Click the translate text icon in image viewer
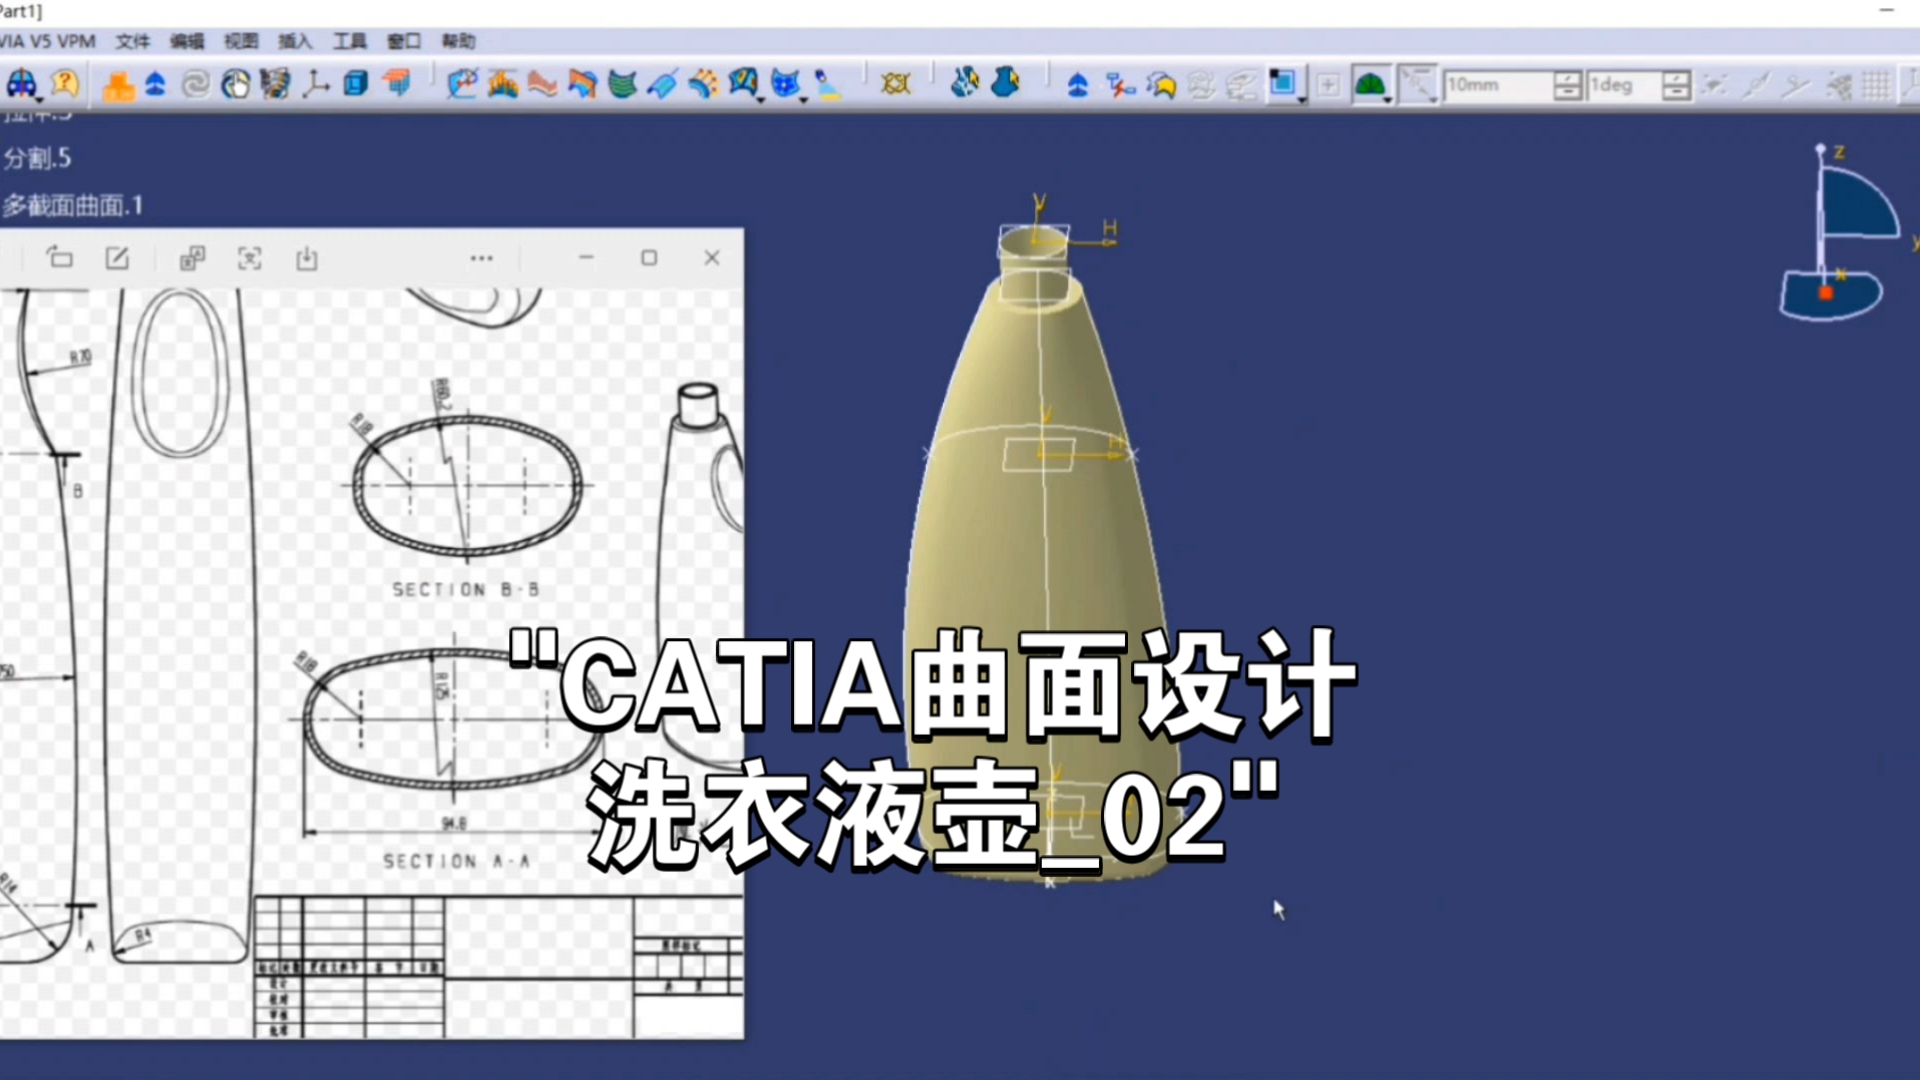This screenshot has width=1920, height=1080. (x=192, y=259)
